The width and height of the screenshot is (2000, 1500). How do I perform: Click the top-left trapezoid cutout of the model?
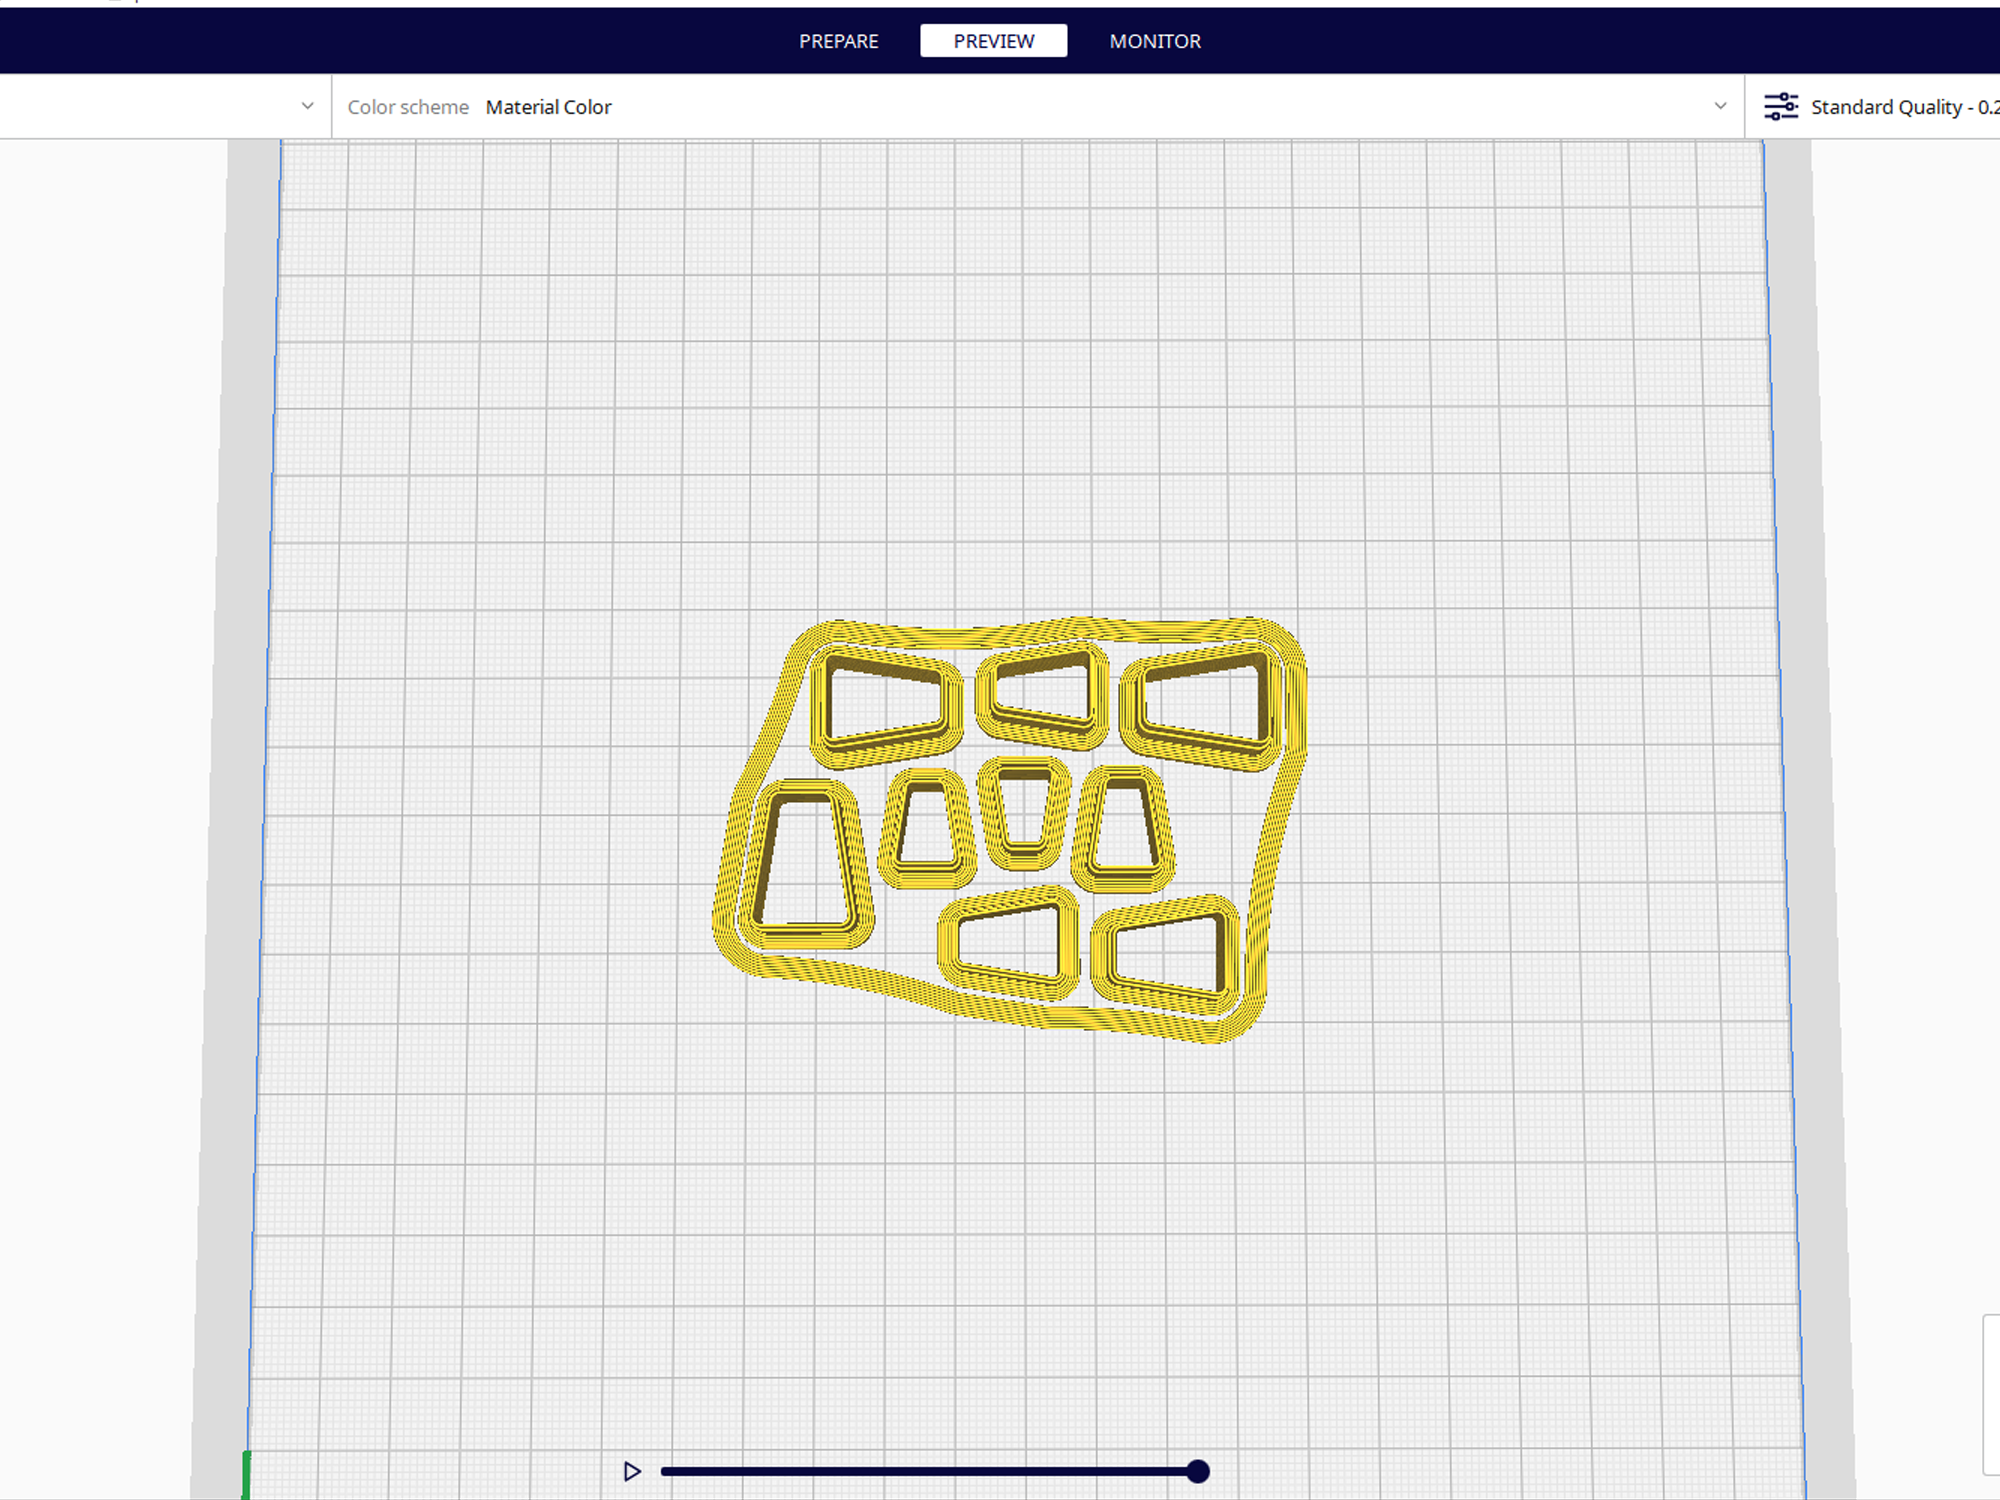click(x=885, y=703)
